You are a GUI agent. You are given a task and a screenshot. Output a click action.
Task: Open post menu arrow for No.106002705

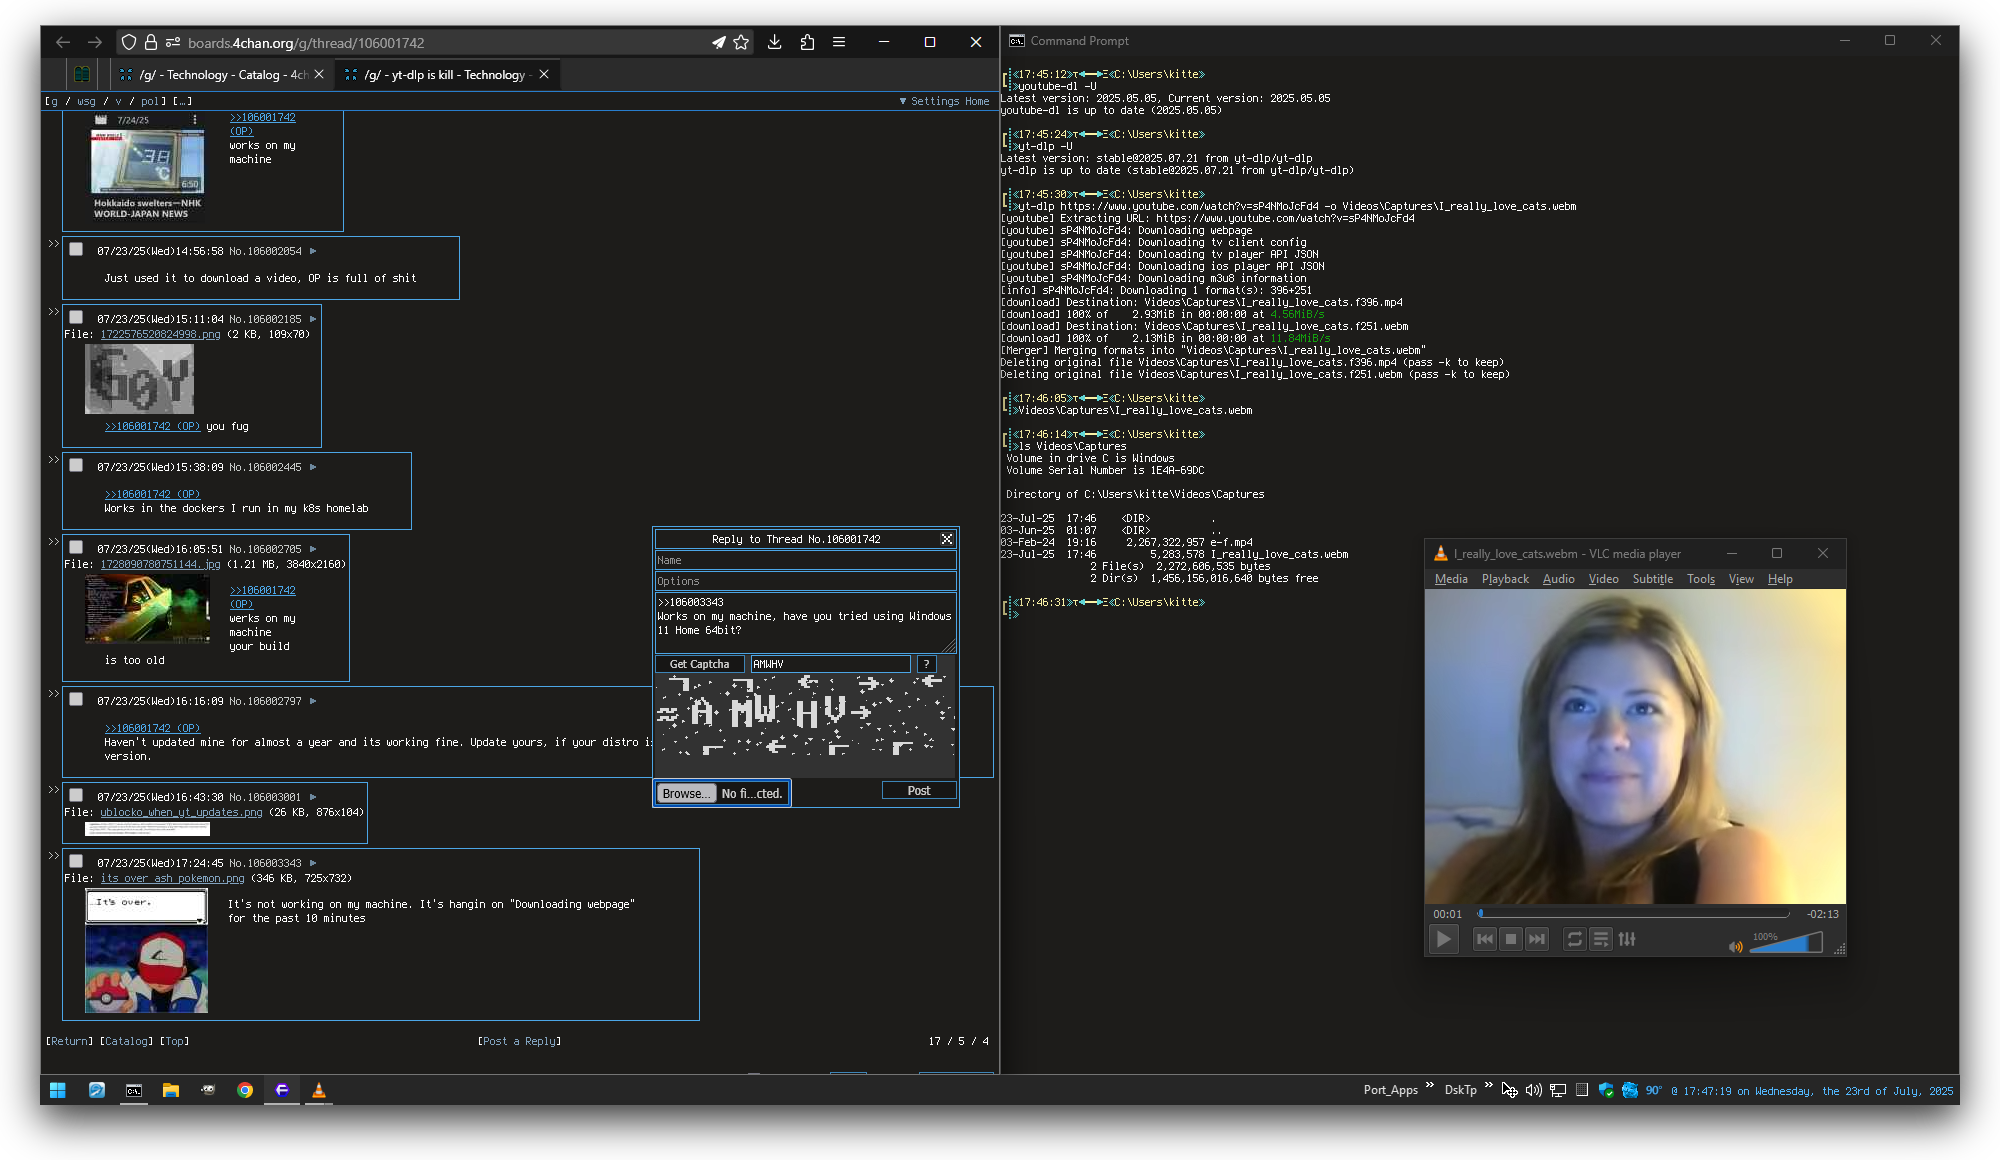point(313,549)
